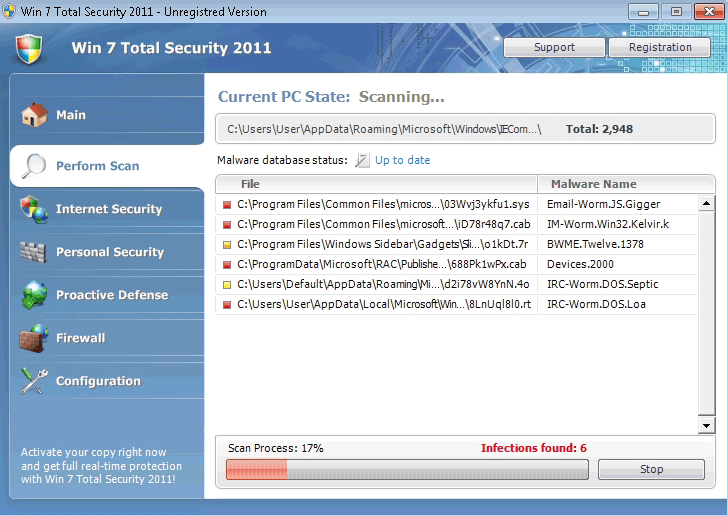Select the IRC-Worm.DOS.Septic infection row
Viewport: 728px width, 516px height.
coord(455,284)
